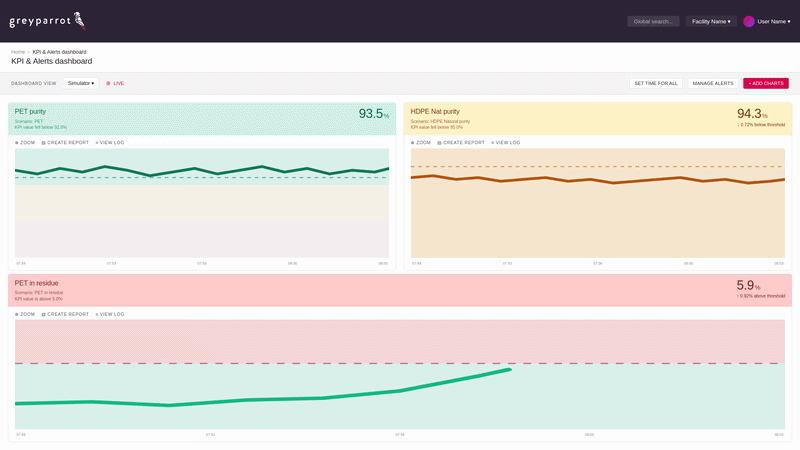Viewport: 800px width, 450px height.
Task: Click SET TIME FOR ALL button
Action: coord(656,83)
